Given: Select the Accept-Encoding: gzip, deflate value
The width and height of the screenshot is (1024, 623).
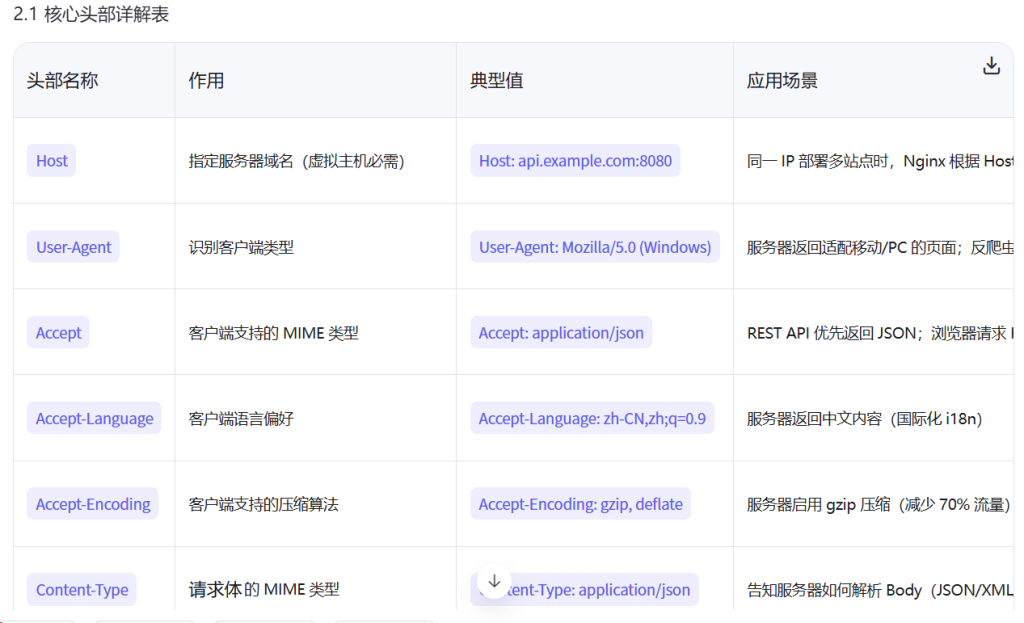Looking at the screenshot, I should point(580,505).
